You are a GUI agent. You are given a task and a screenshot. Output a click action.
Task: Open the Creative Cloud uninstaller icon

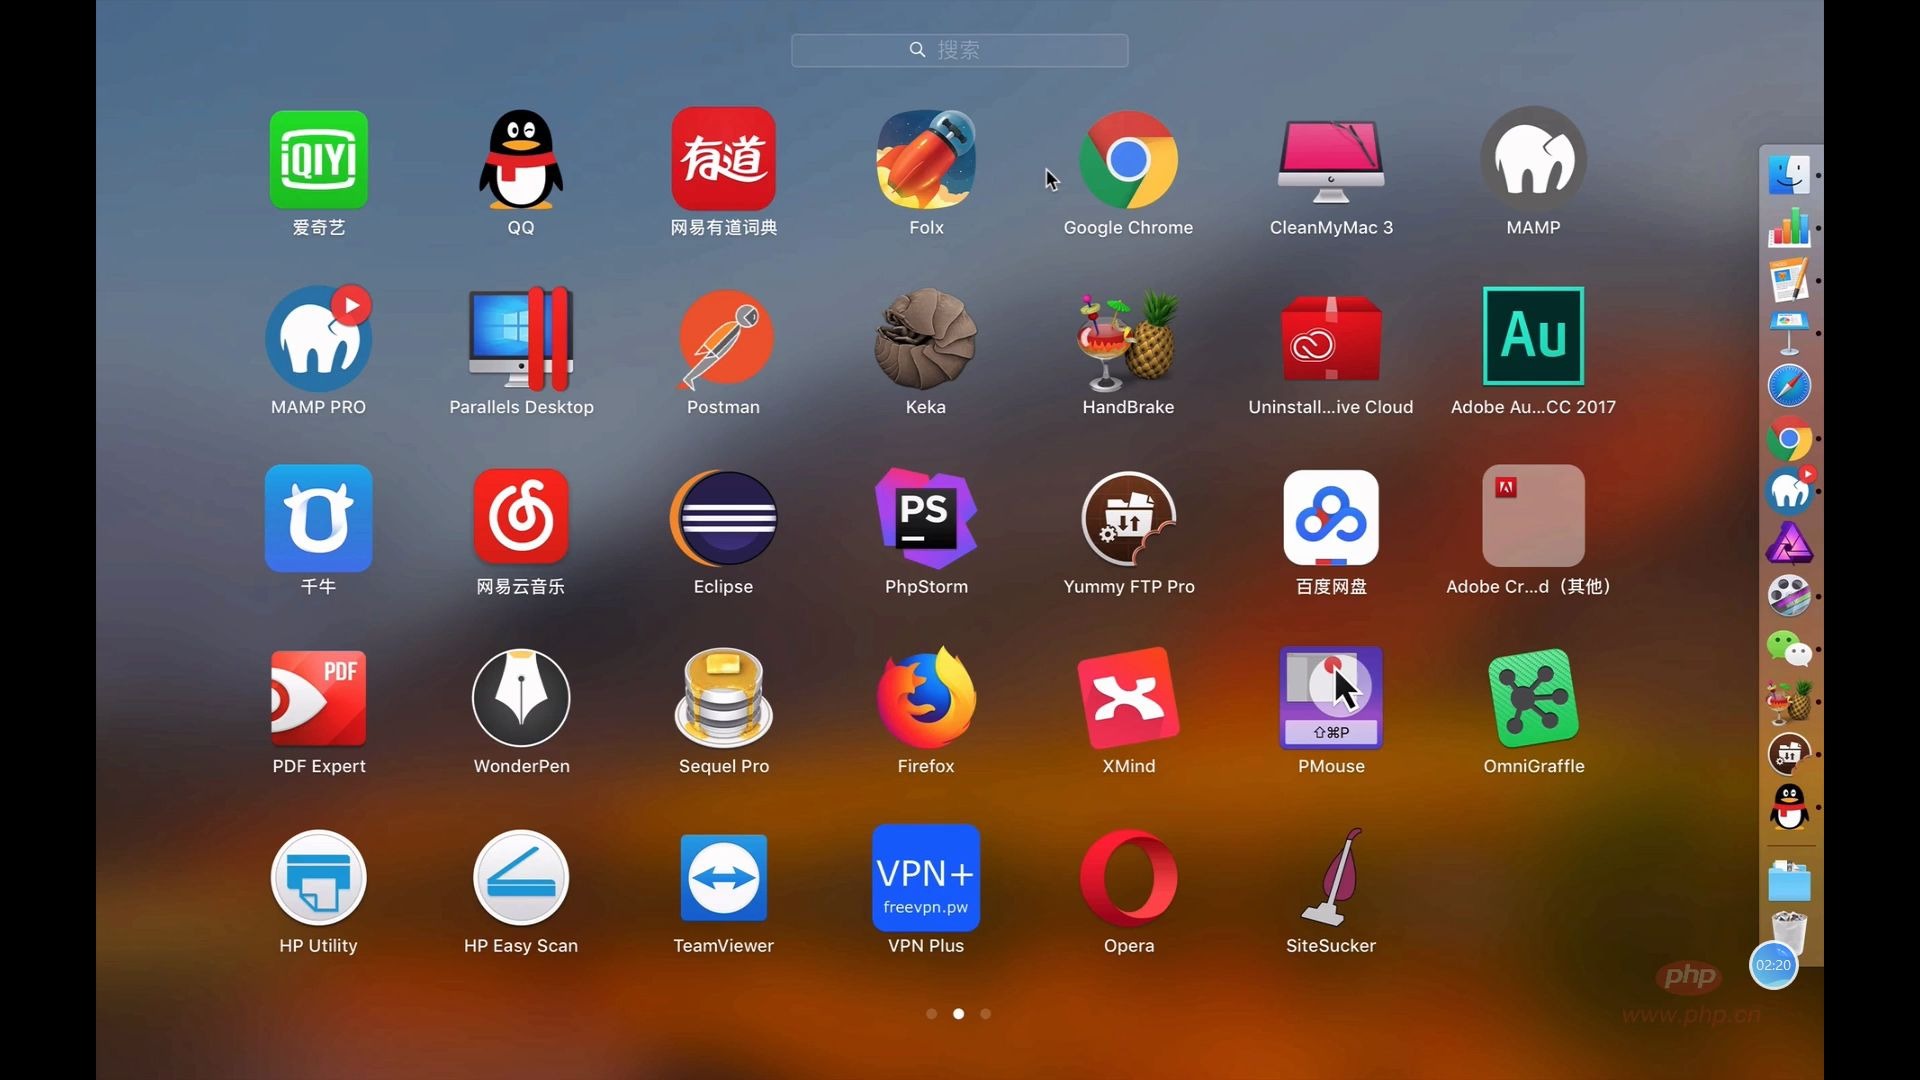point(1331,338)
